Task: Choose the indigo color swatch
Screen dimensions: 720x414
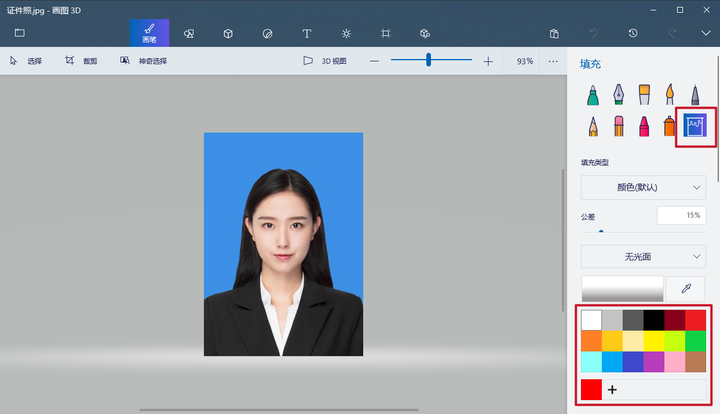Action: [633, 362]
